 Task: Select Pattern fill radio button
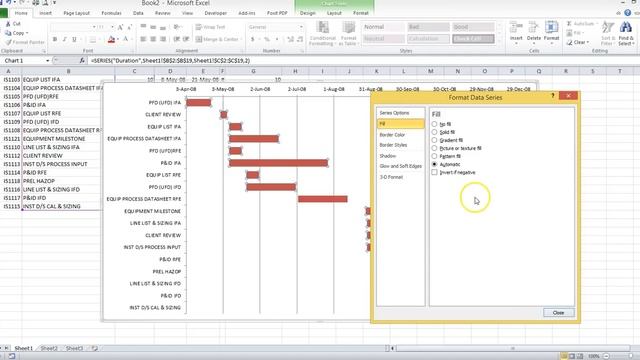[x=434, y=156]
